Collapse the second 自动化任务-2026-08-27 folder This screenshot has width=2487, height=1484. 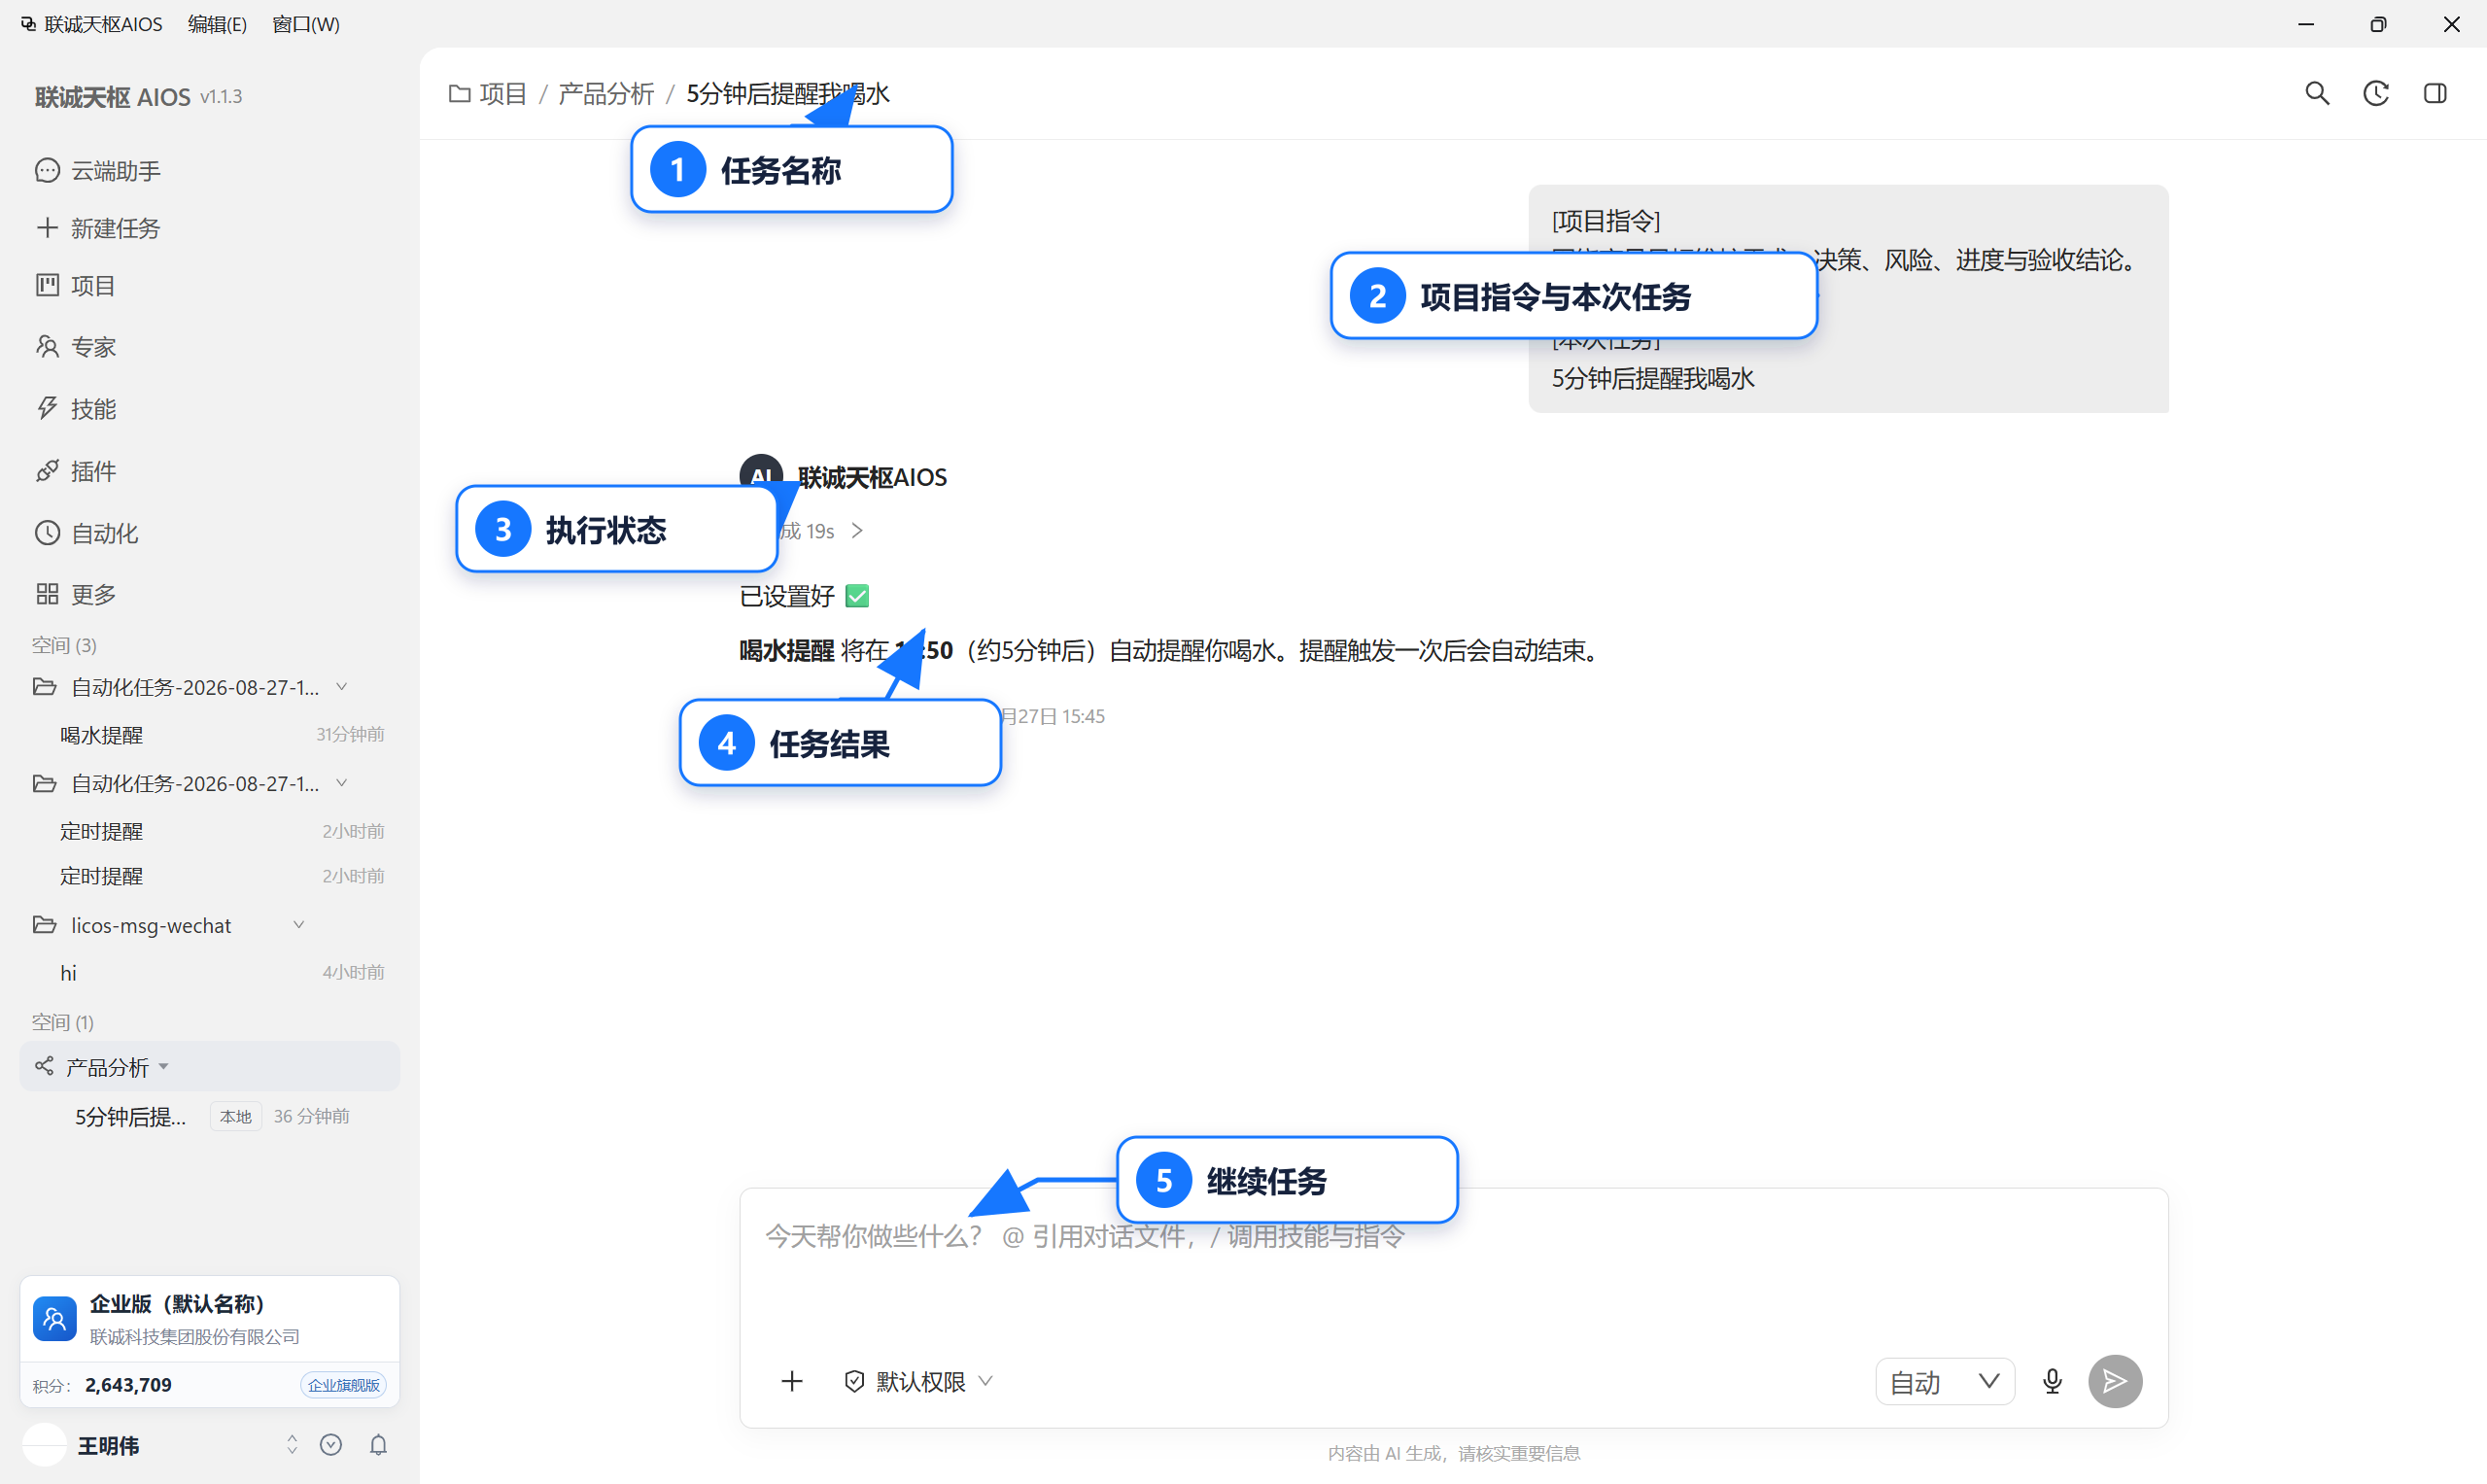coord(341,783)
